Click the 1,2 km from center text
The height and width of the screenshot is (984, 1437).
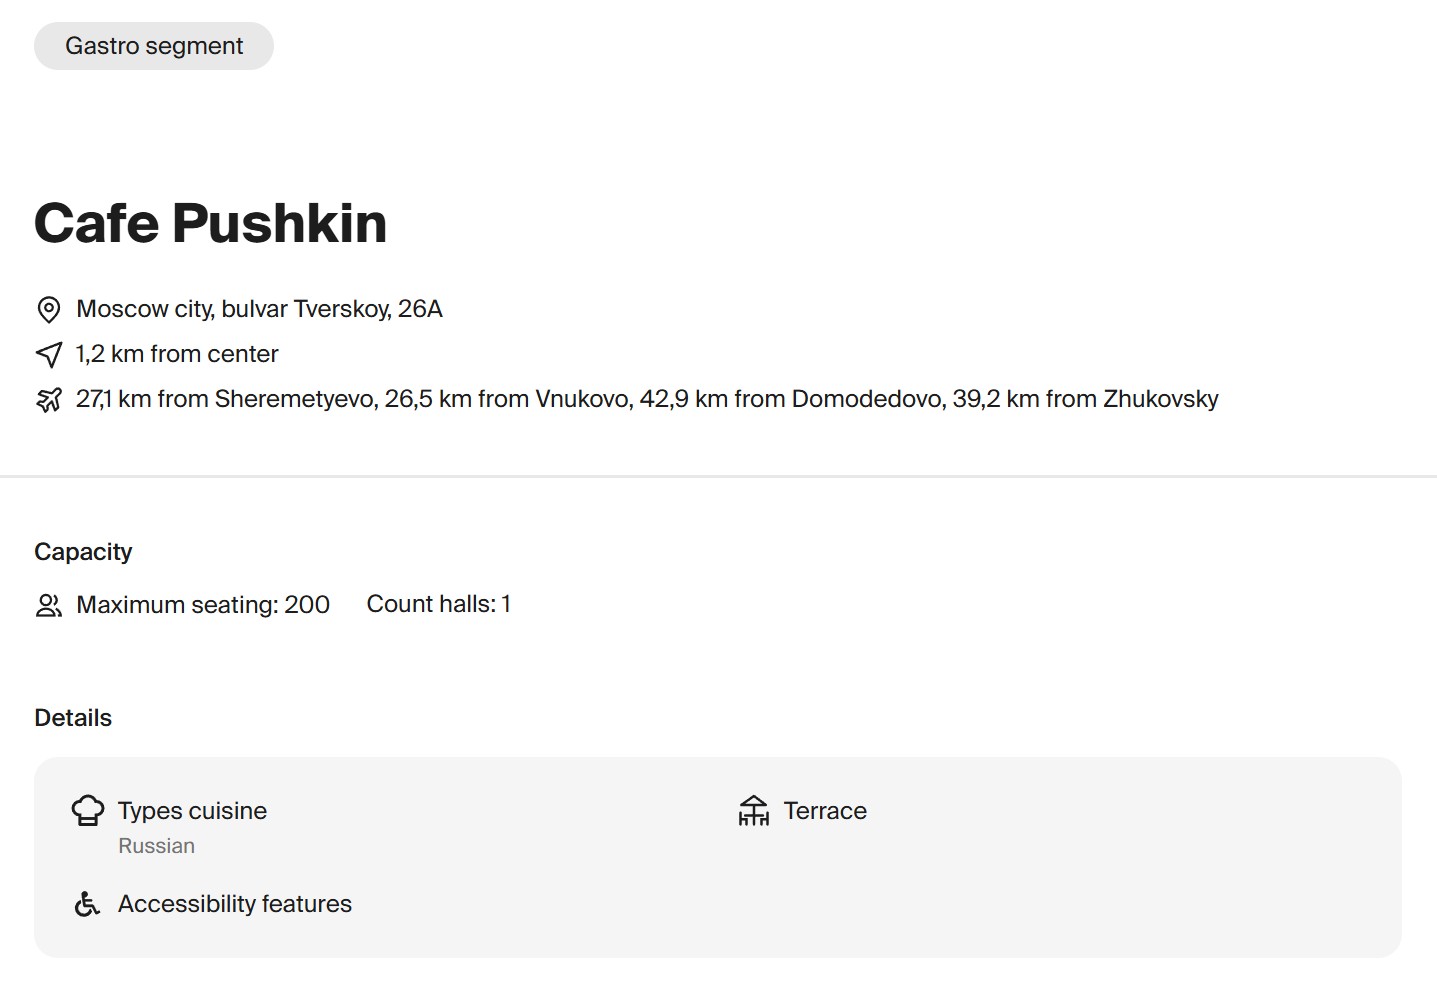(177, 354)
